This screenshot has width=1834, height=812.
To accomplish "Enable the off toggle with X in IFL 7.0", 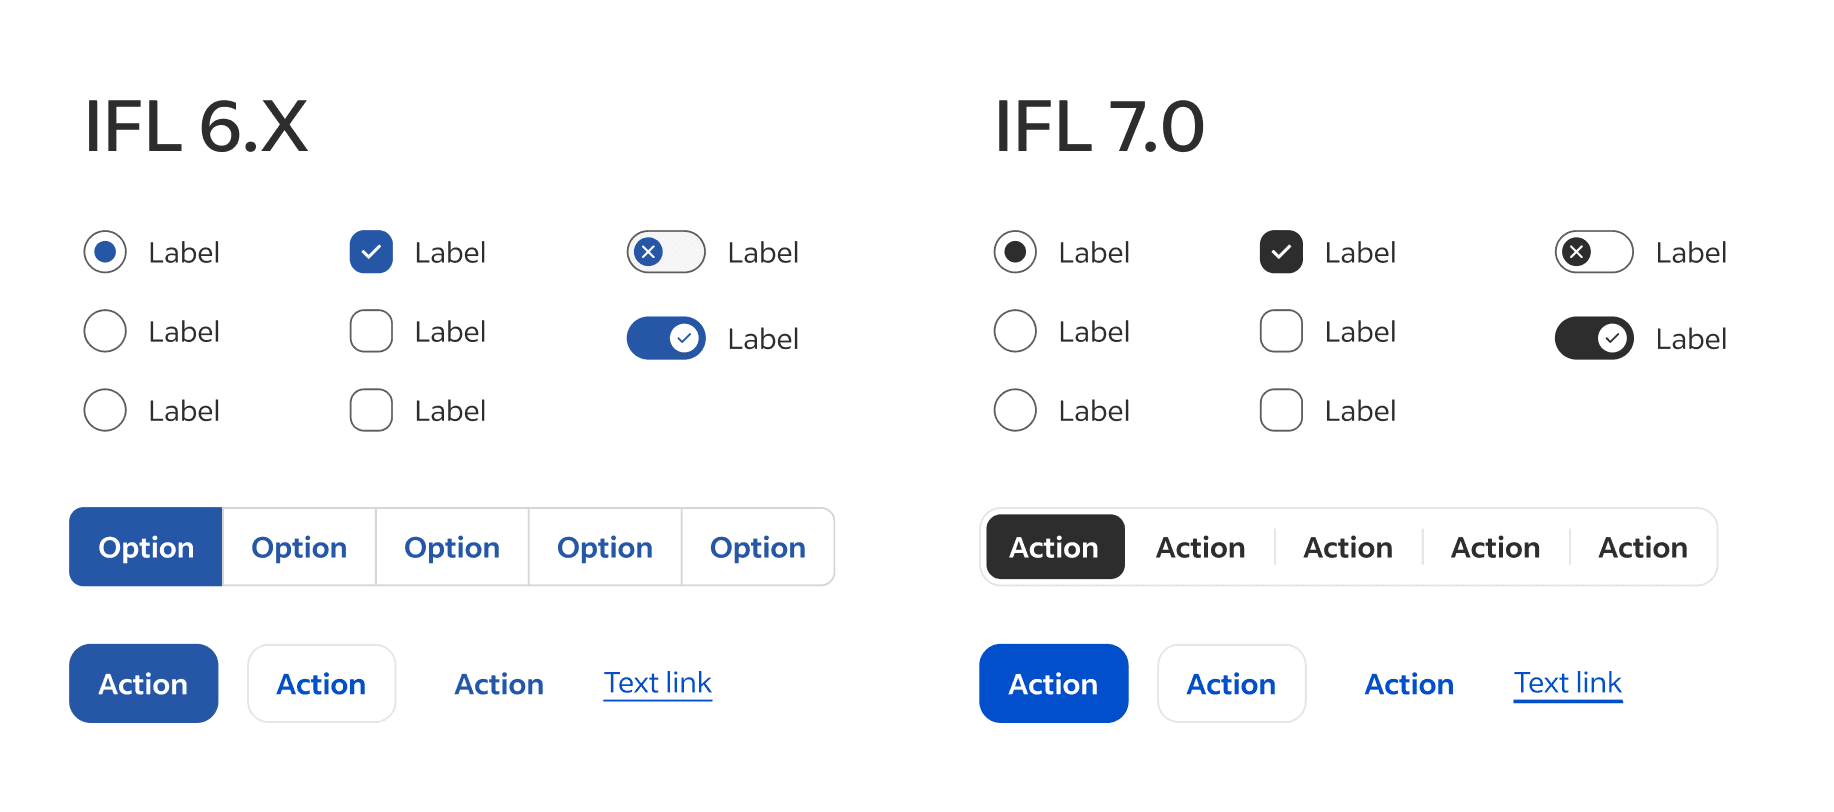I will point(1594,252).
